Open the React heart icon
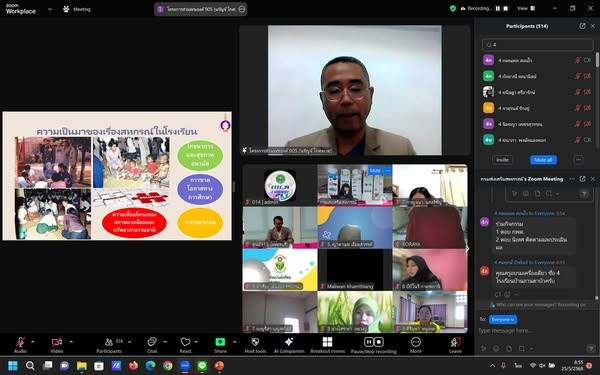 coord(186,342)
